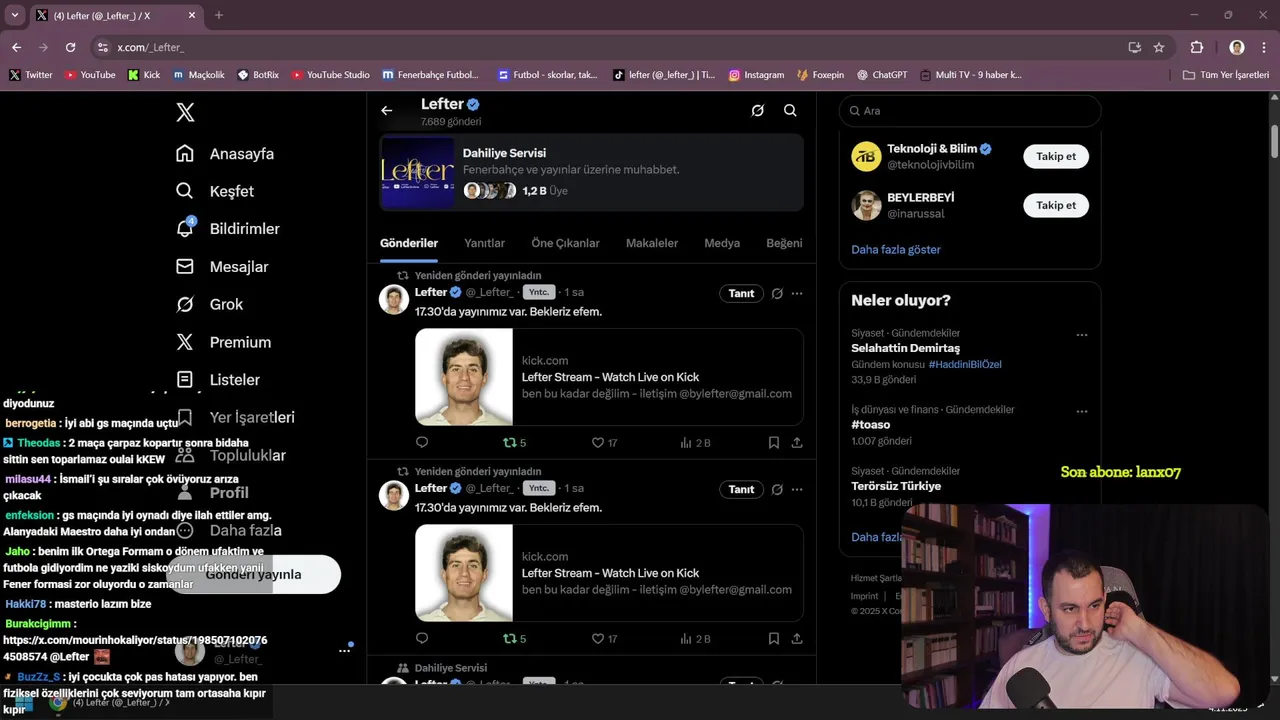1280x720 pixels.
Task: Open Bildirimler bell icon
Action: point(185,228)
